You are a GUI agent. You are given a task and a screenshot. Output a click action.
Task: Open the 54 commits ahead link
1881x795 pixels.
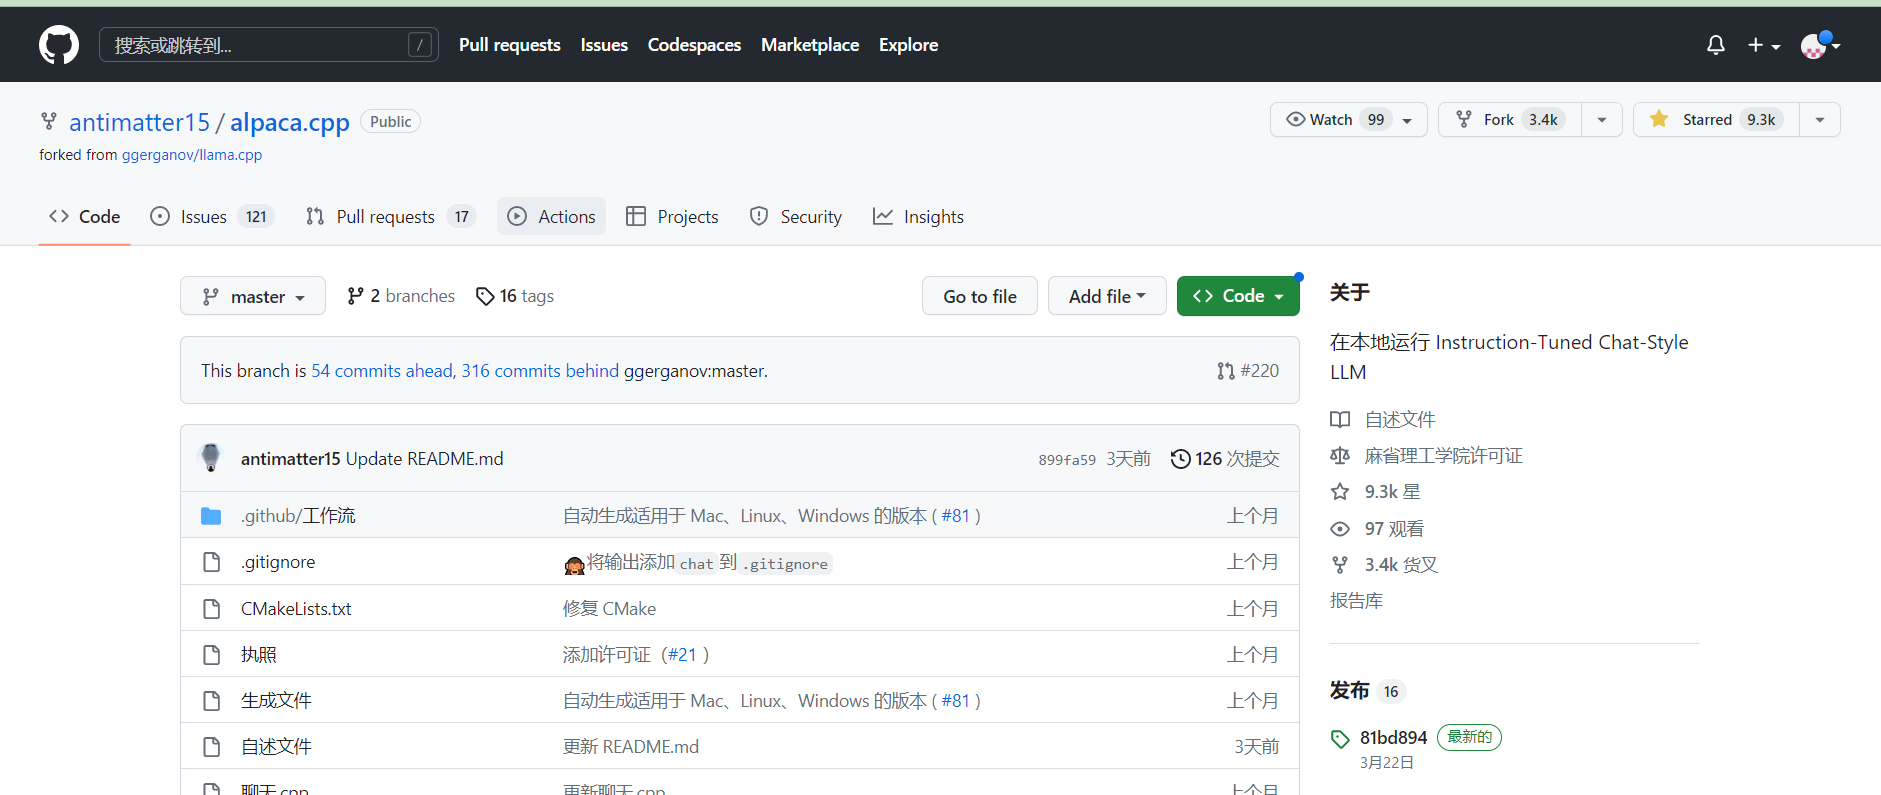tap(382, 371)
